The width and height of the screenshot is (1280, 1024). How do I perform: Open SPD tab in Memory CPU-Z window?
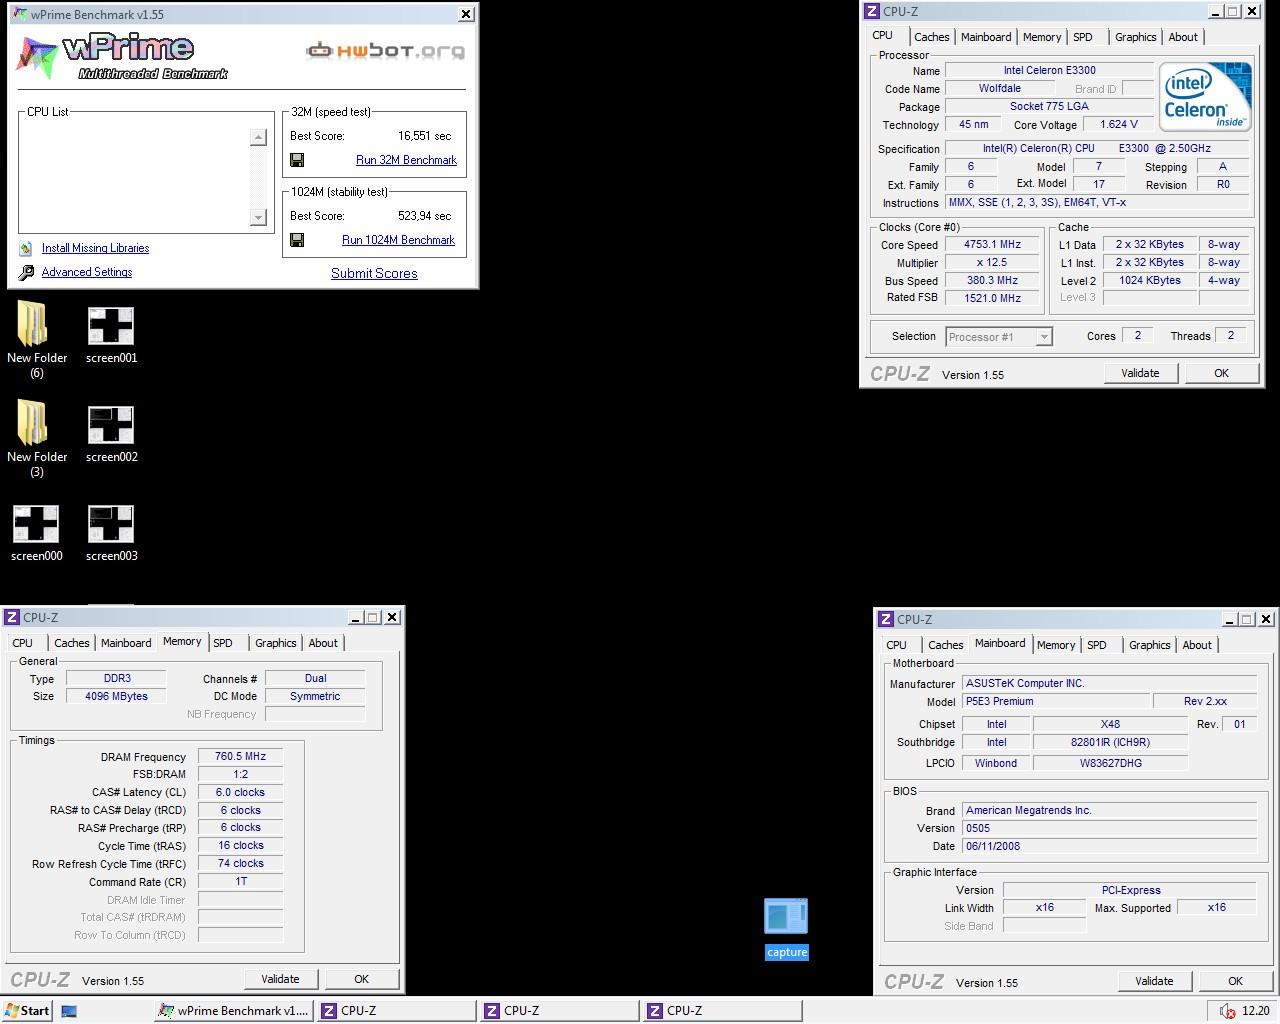(223, 643)
